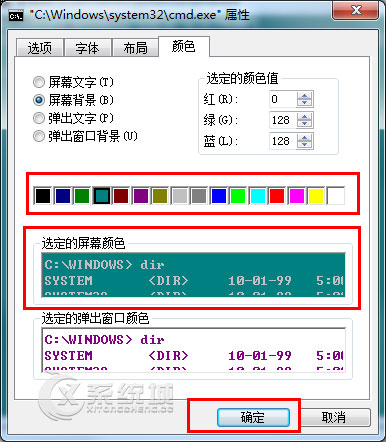Click the teal 选定的屏幕颜色 preview box
This screenshot has height=442, width=386.
193,275
